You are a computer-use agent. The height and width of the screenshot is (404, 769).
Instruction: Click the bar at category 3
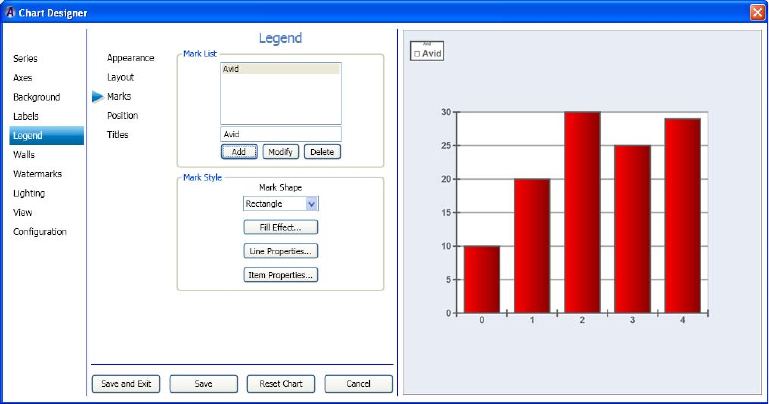click(633, 229)
